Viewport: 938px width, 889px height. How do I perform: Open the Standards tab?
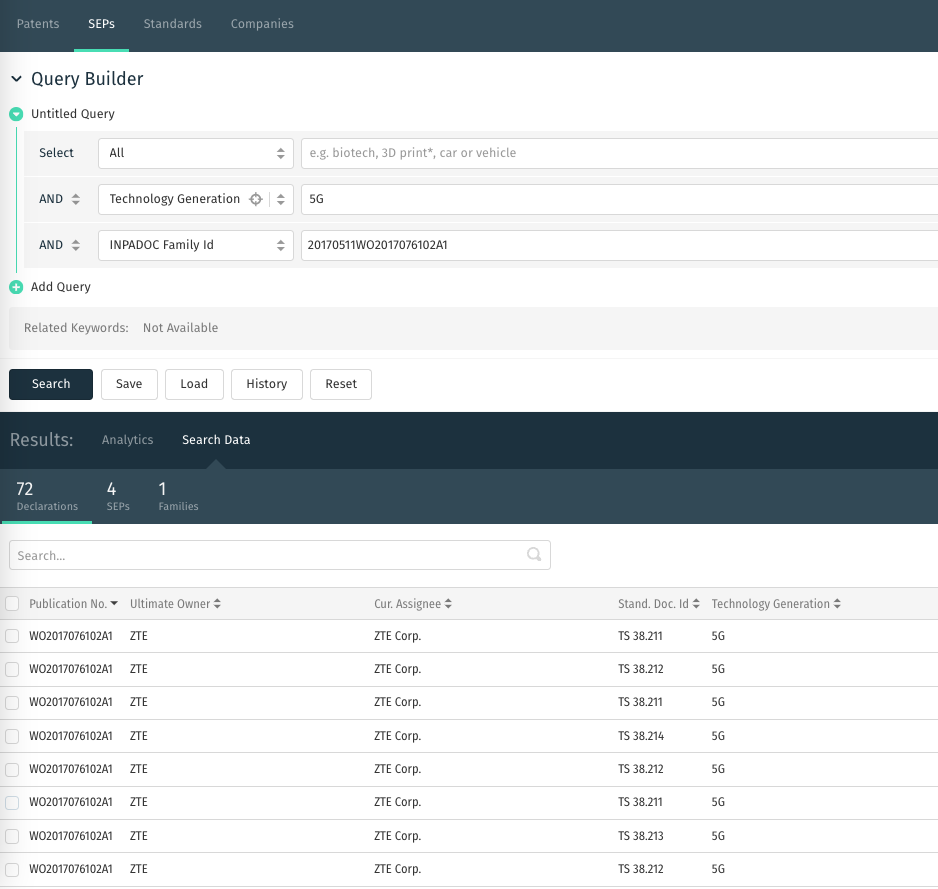(x=172, y=24)
